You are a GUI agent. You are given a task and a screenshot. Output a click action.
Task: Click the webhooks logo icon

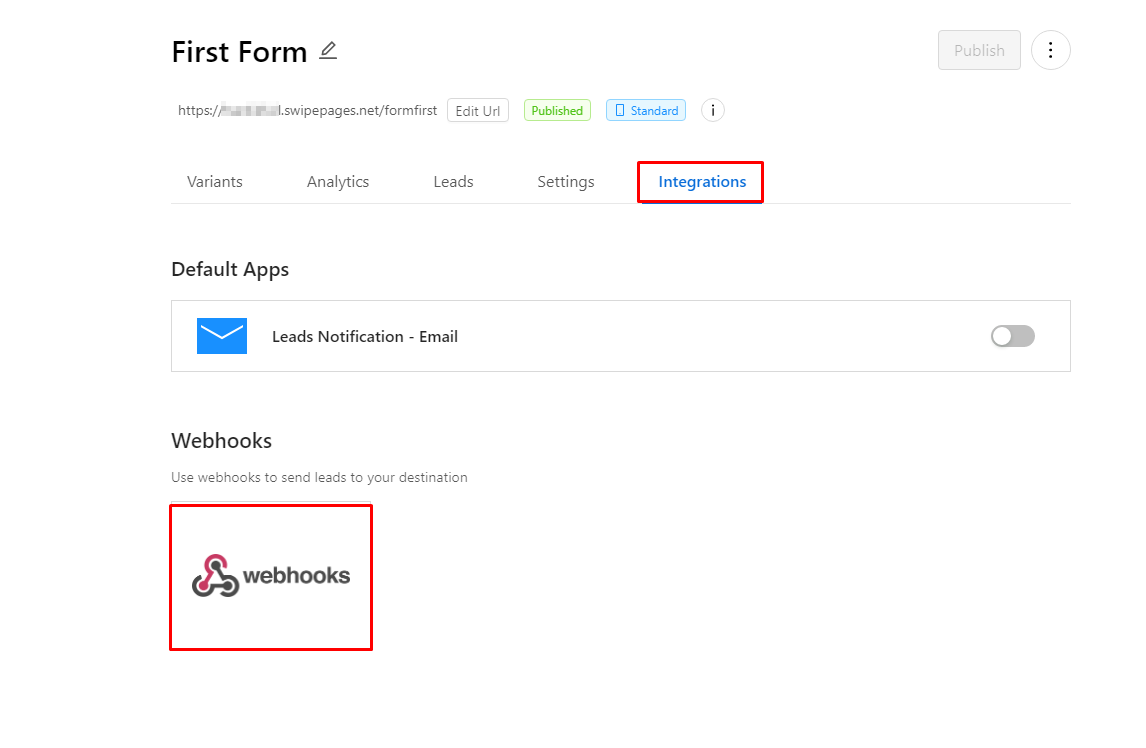click(215, 575)
